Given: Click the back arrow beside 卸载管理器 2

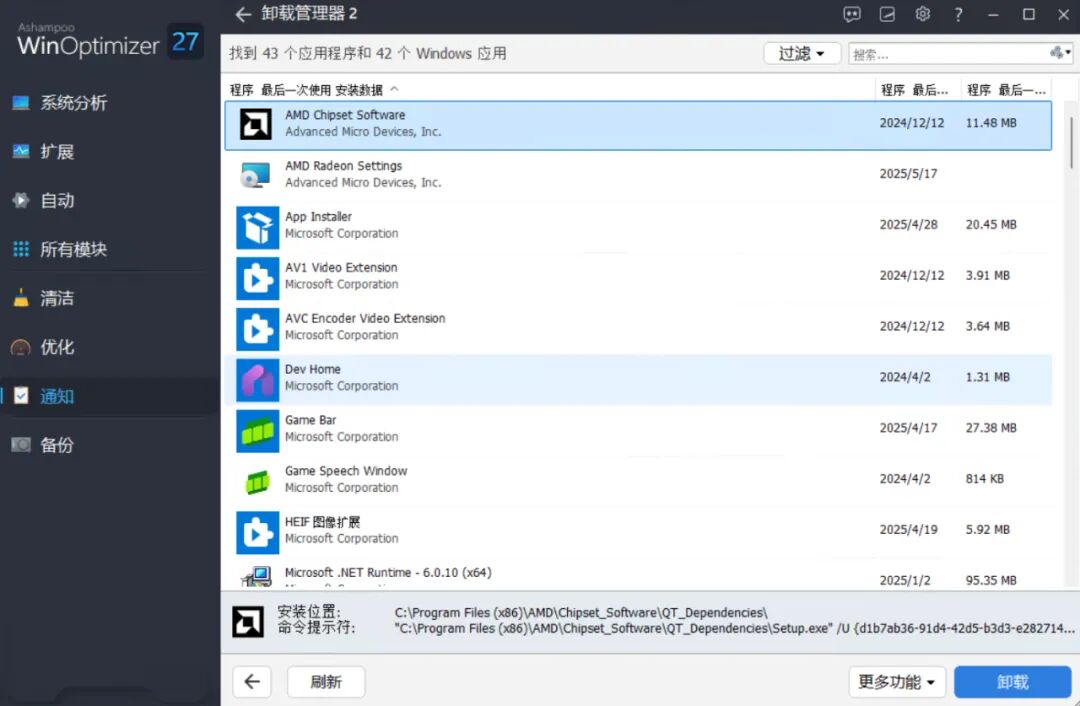Looking at the screenshot, I should [x=242, y=14].
